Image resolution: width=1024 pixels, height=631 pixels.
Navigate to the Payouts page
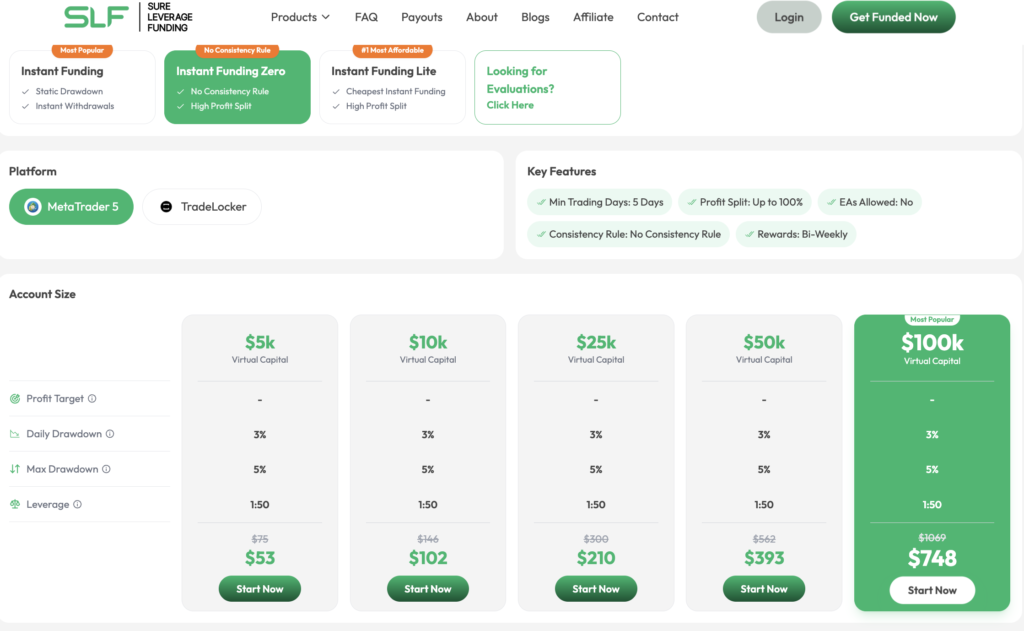tap(421, 17)
